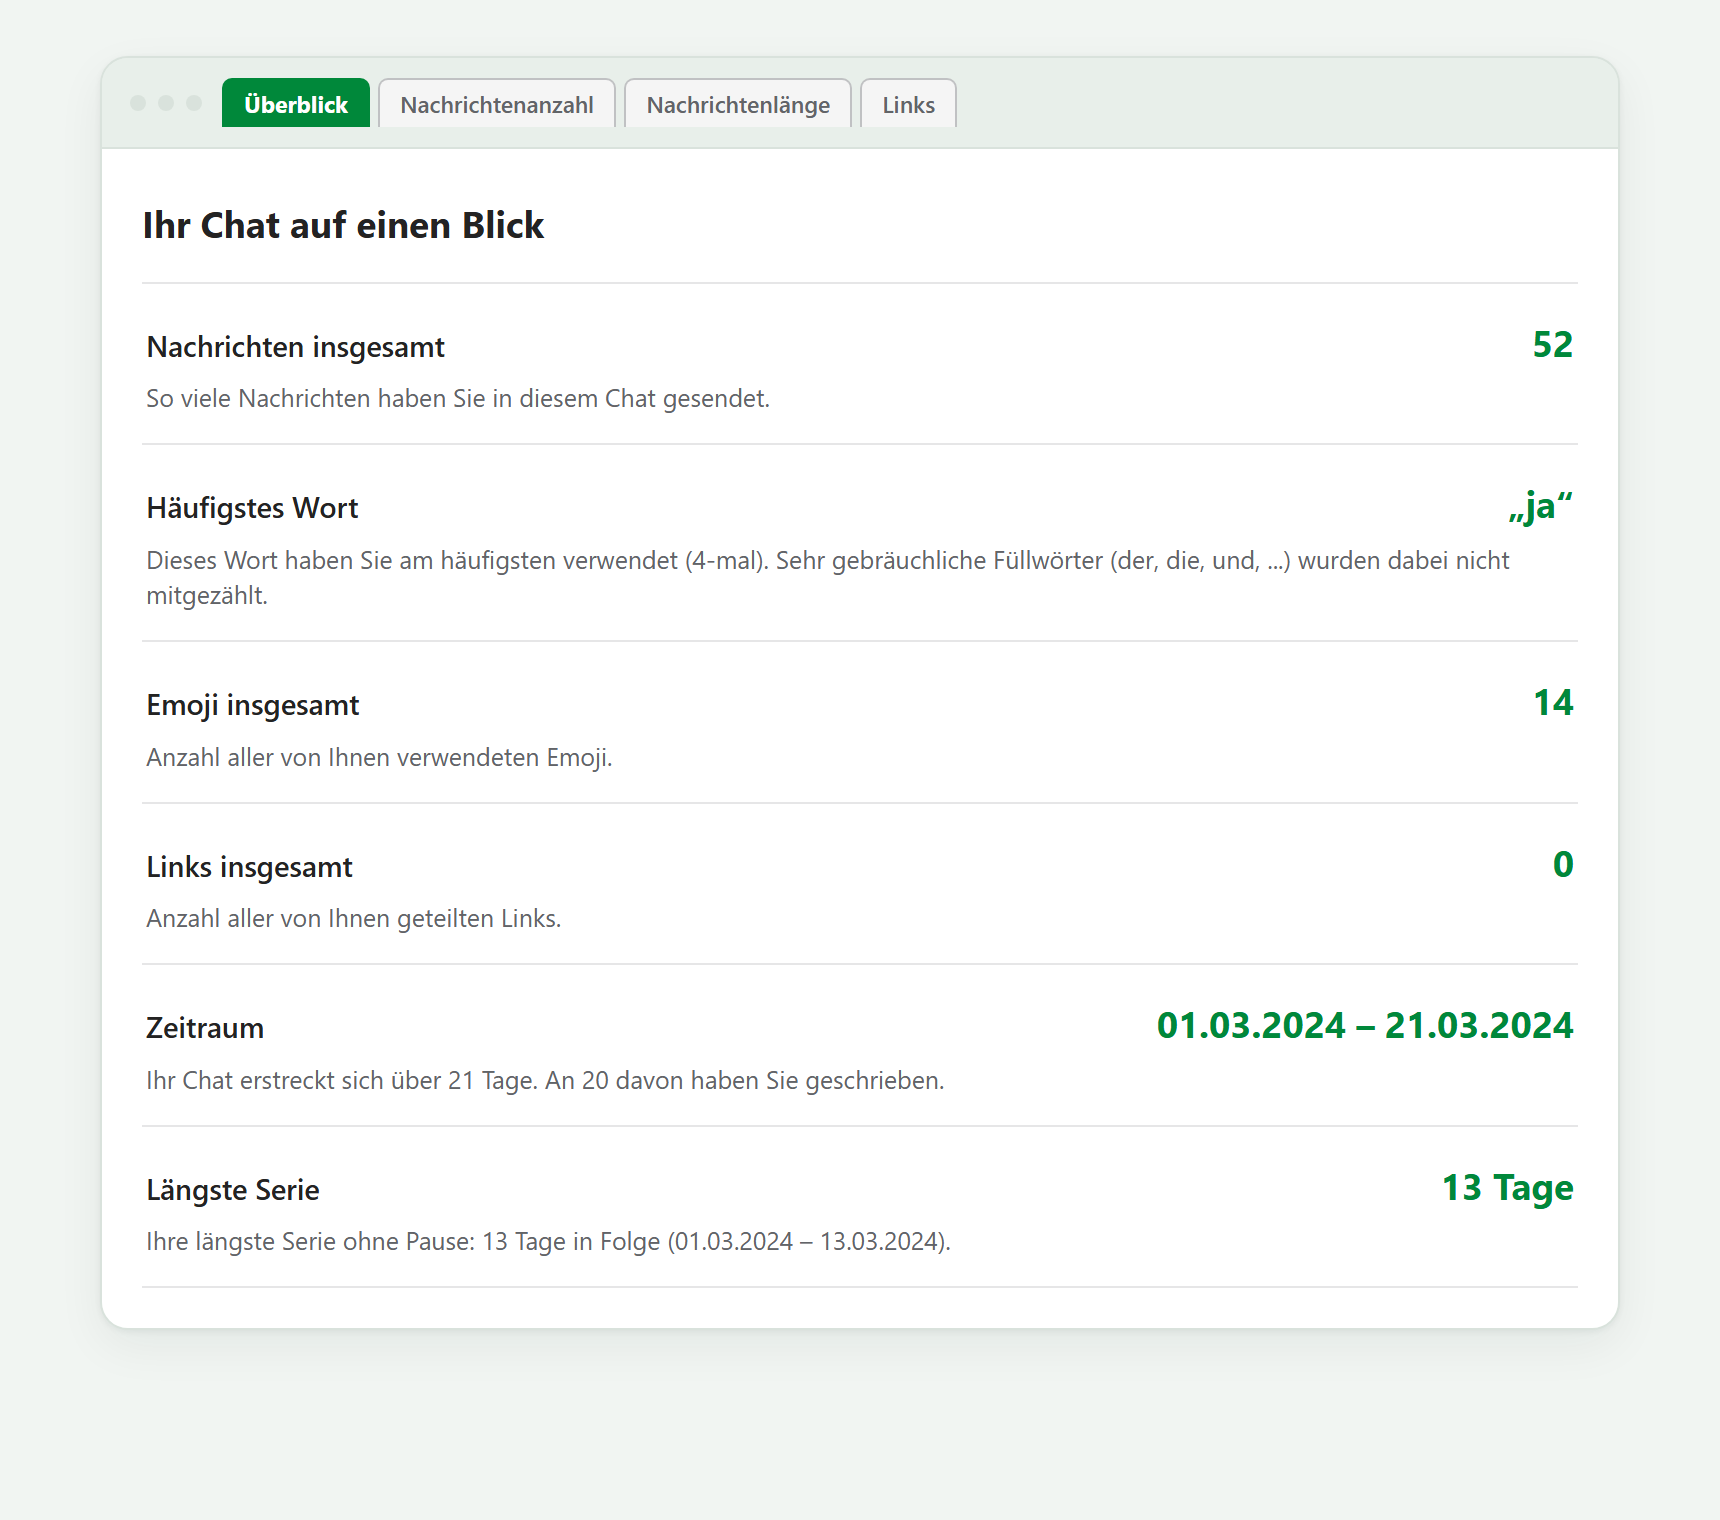The width and height of the screenshot is (1720, 1520).
Task: Click the 'Dieses Wort haben Sie am häufigsten' description
Action: coord(828,577)
